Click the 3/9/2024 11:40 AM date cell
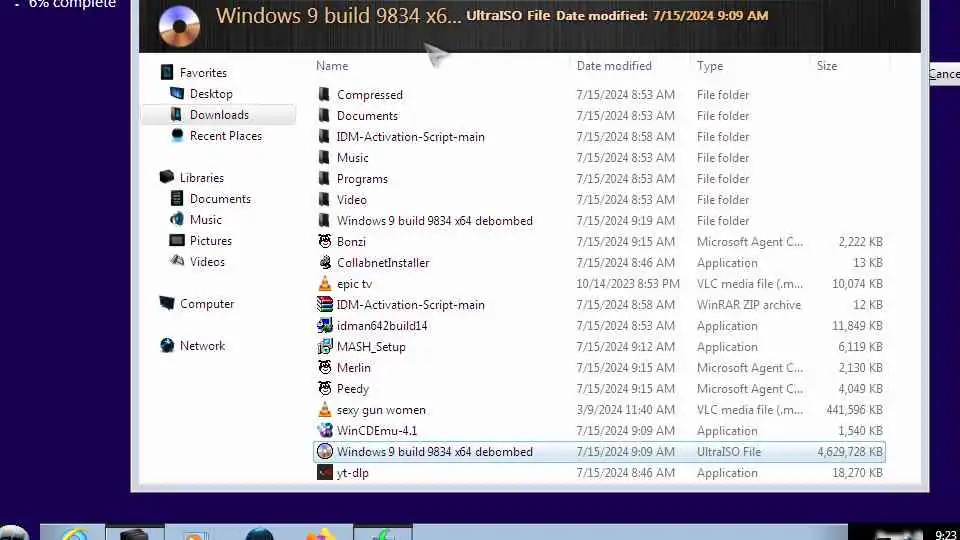Viewport: 960px width, 540px height. point(625,410)
